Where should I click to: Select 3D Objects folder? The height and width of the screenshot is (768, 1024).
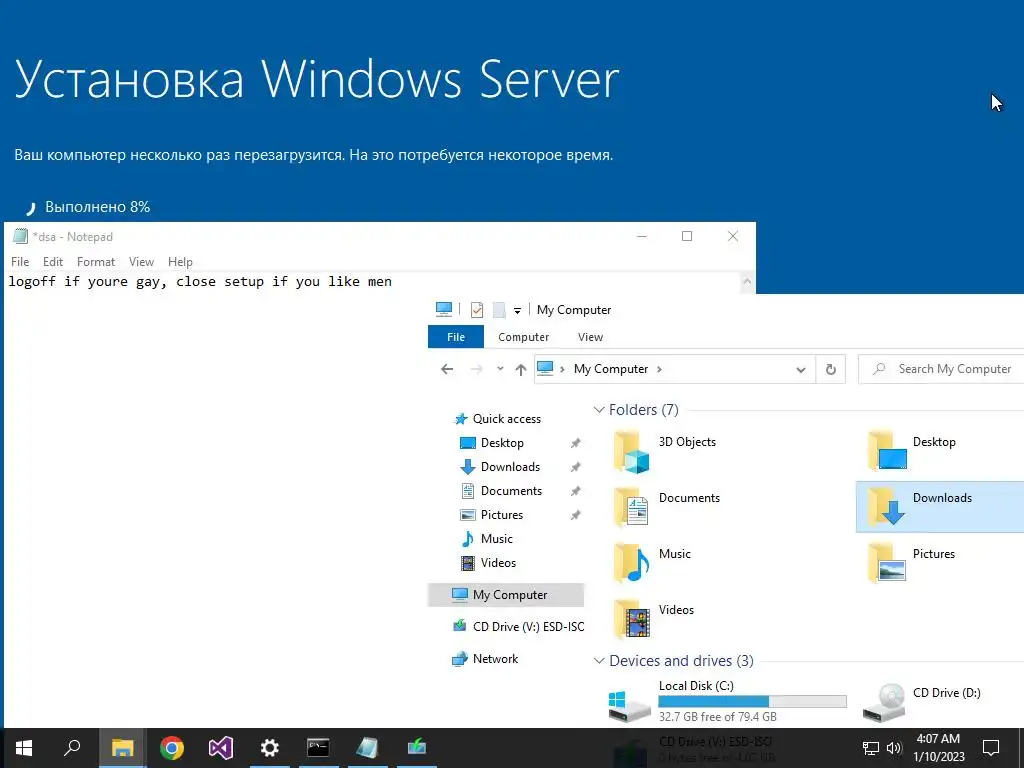pyautogui.click(x=666, y=450)
